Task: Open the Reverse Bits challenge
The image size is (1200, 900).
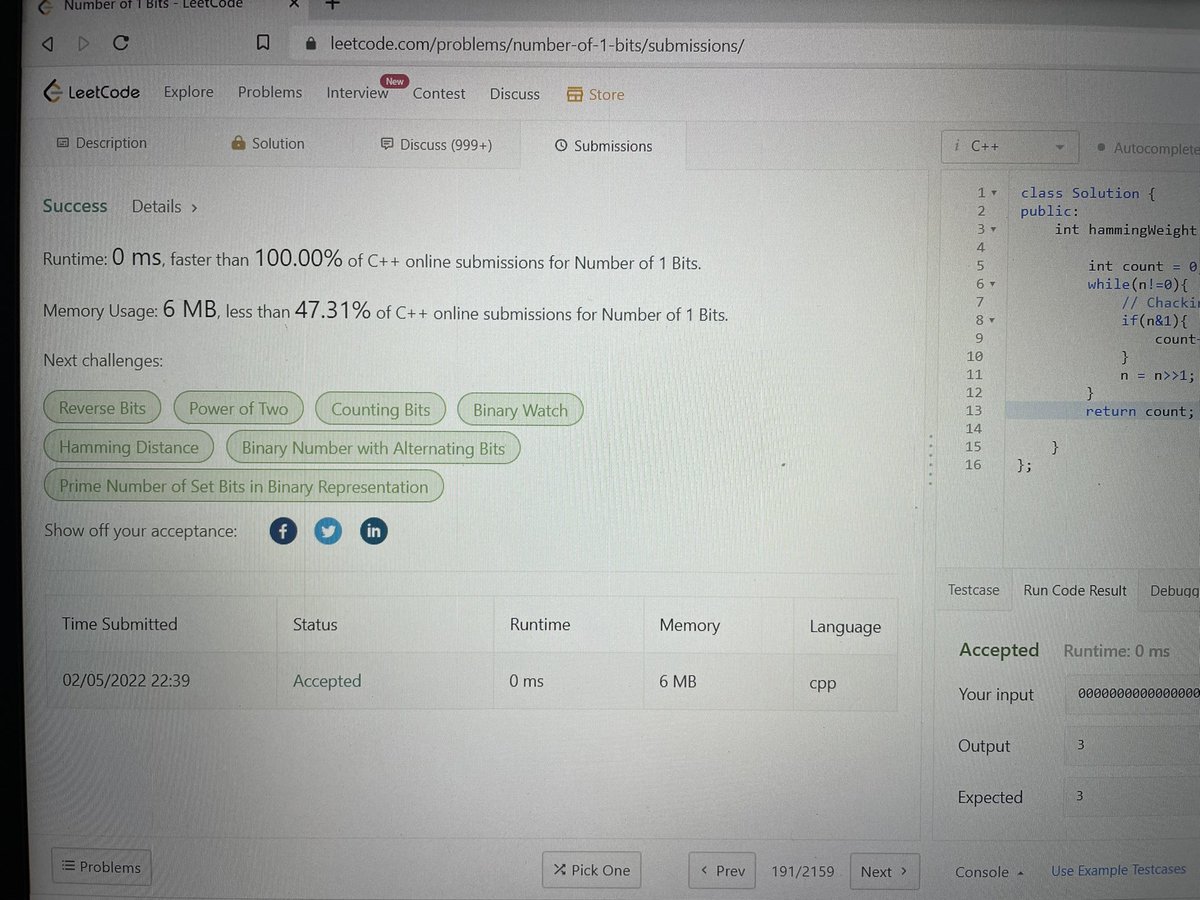Action: coord(102,408)
